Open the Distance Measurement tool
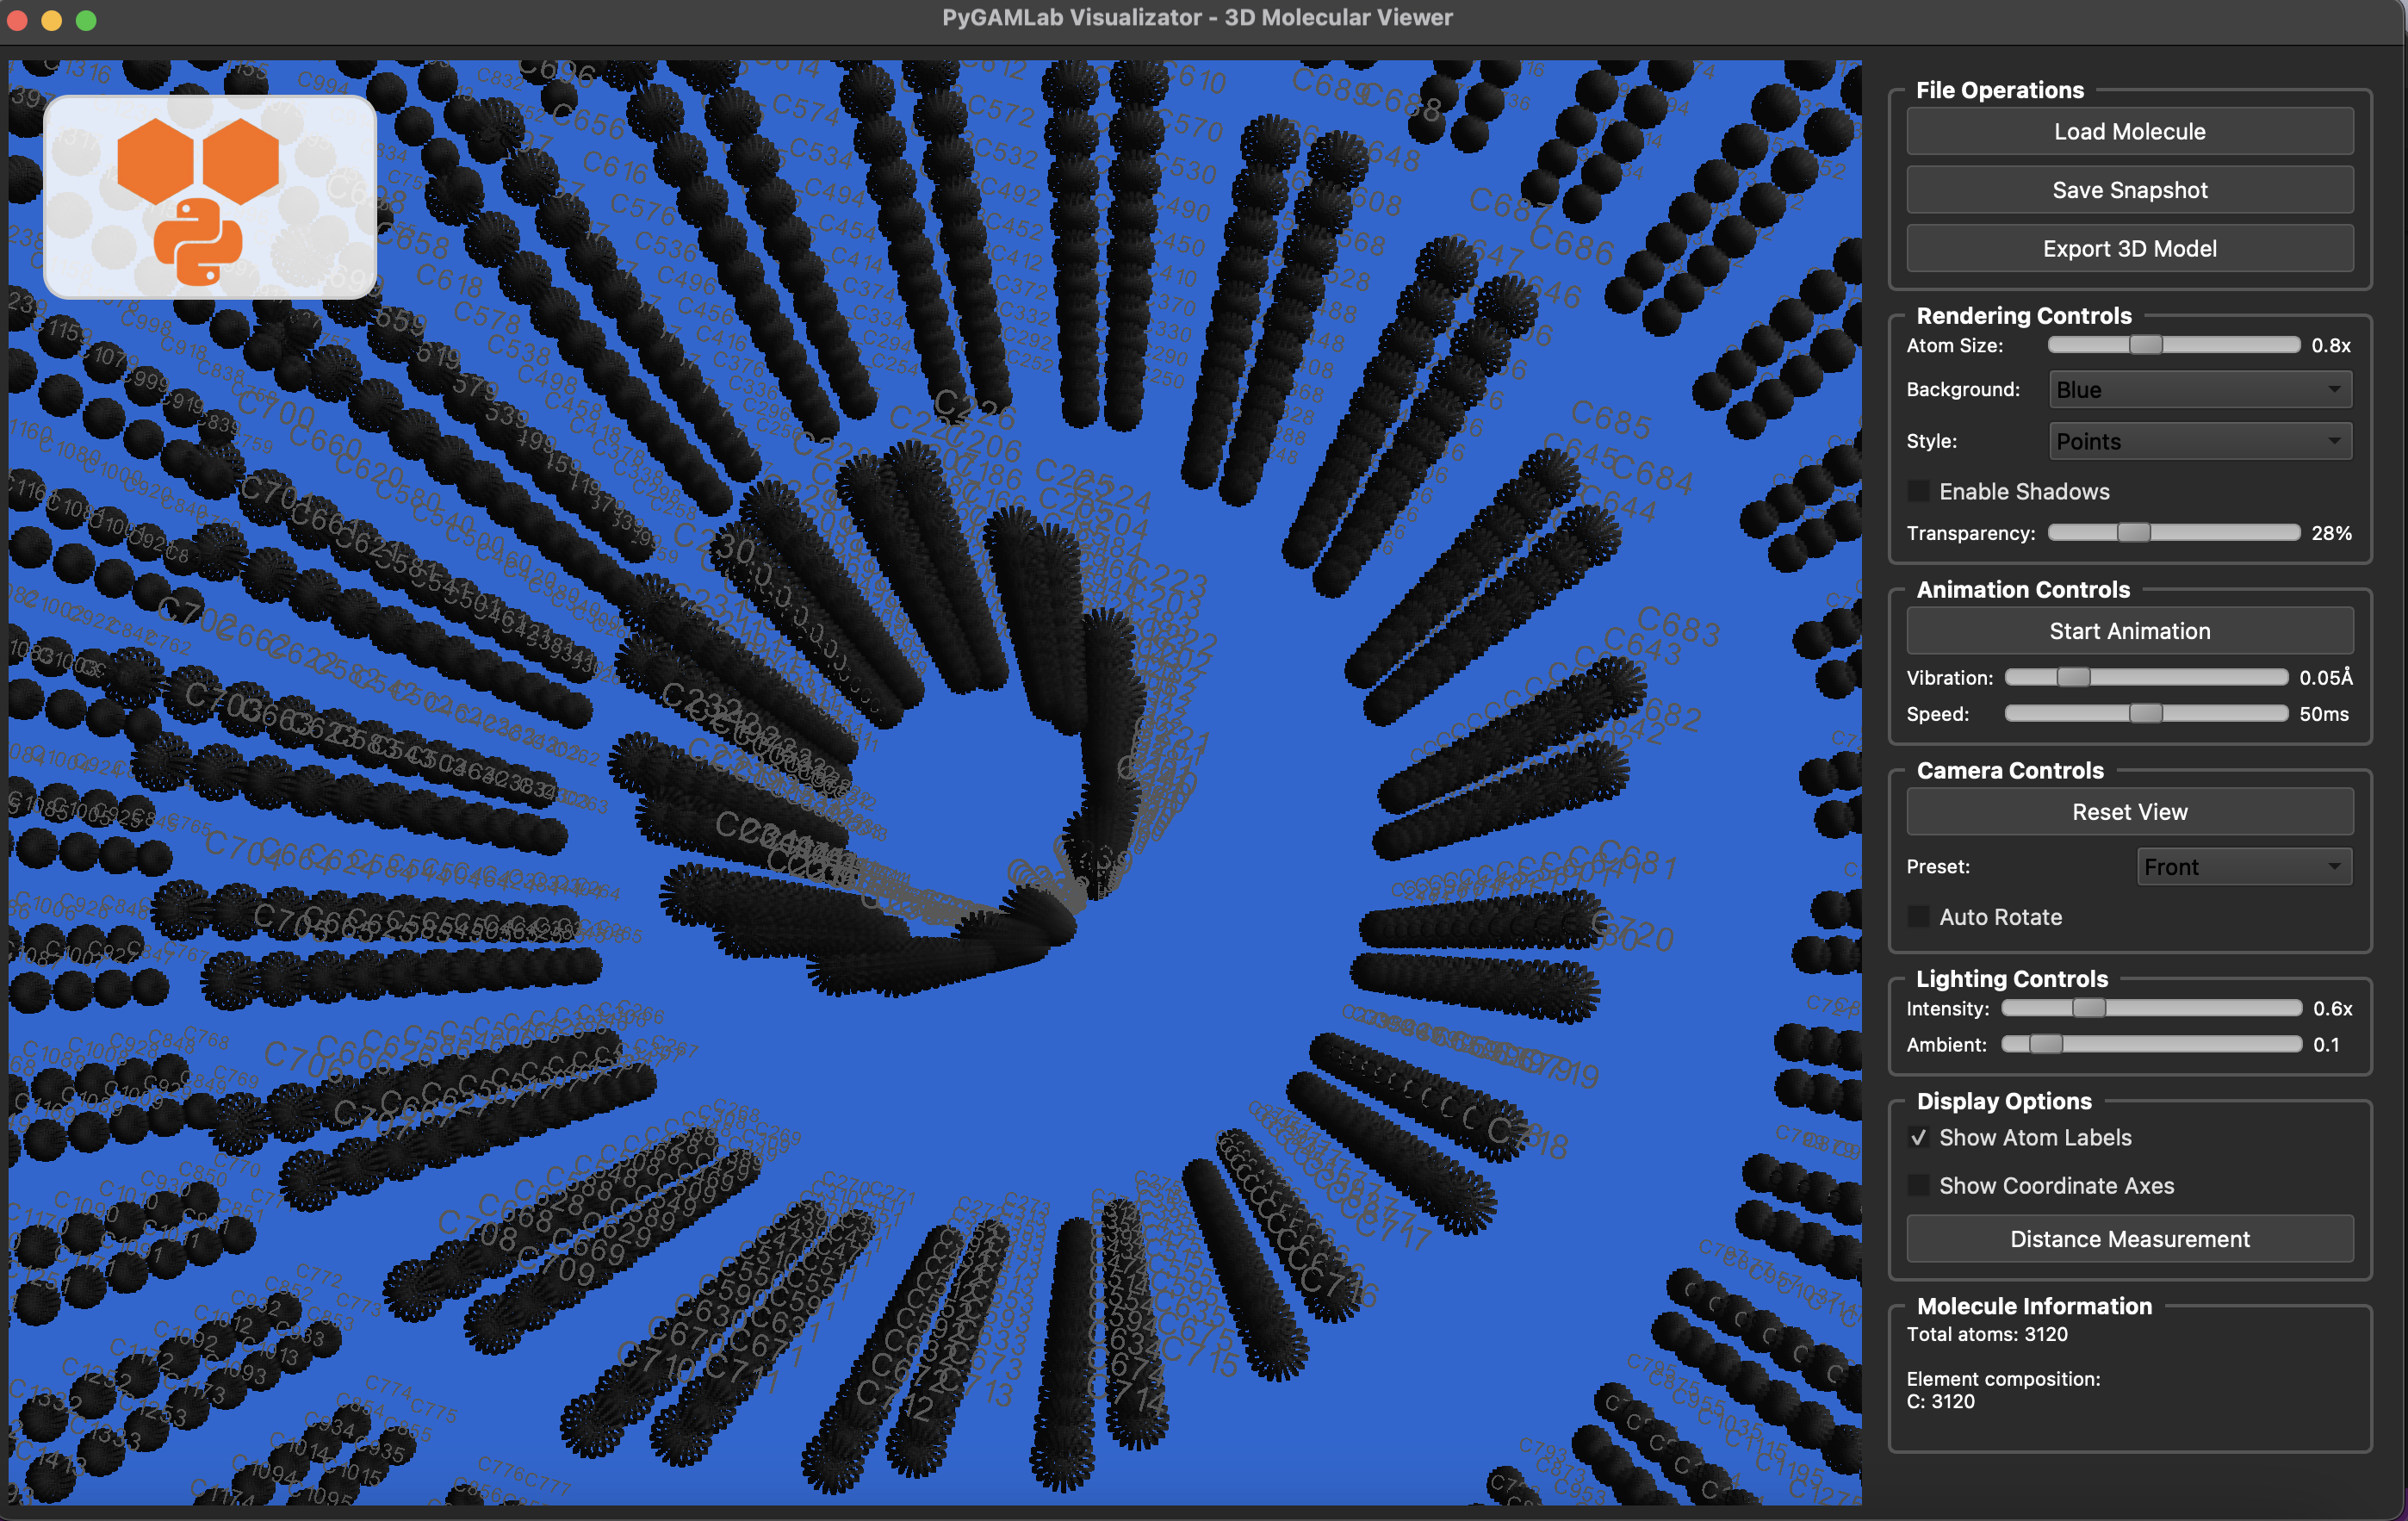The width and height of the screenshot is (2408, 1521). 2129,1239
